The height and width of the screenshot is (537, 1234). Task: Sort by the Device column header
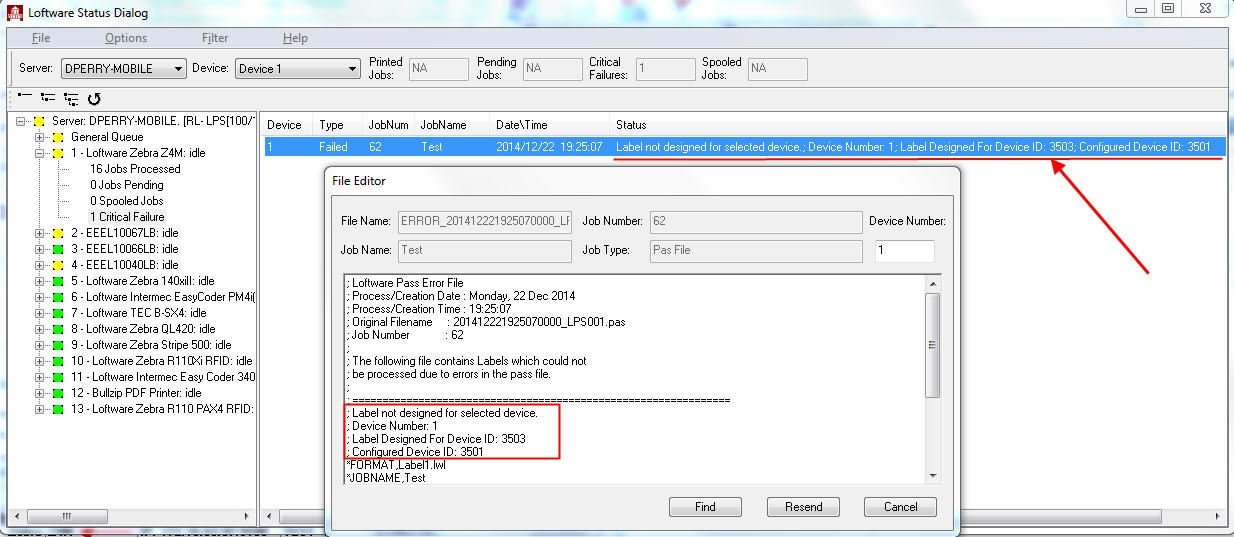coord(285,125)
